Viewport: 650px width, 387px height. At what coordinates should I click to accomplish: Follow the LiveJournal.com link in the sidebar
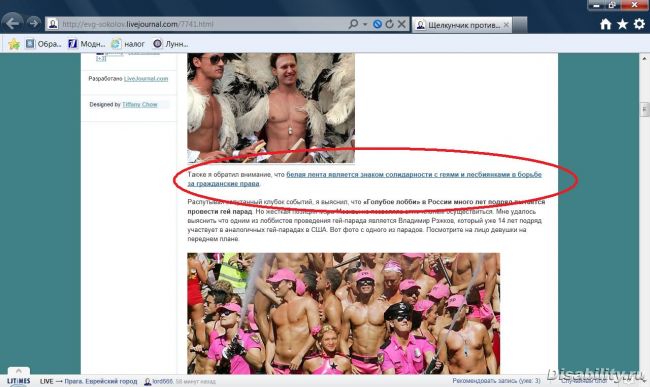(146, 78)
